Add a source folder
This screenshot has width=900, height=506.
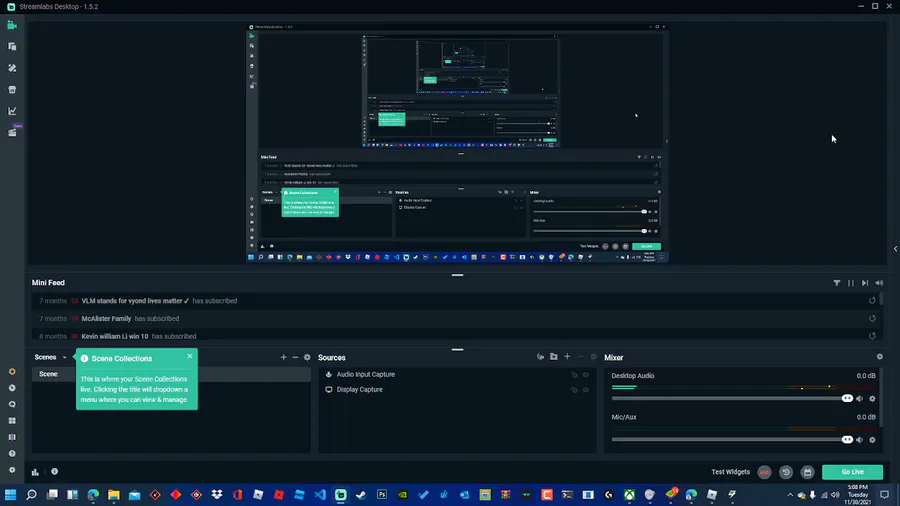pyautogui.click(x=554, y=357)
